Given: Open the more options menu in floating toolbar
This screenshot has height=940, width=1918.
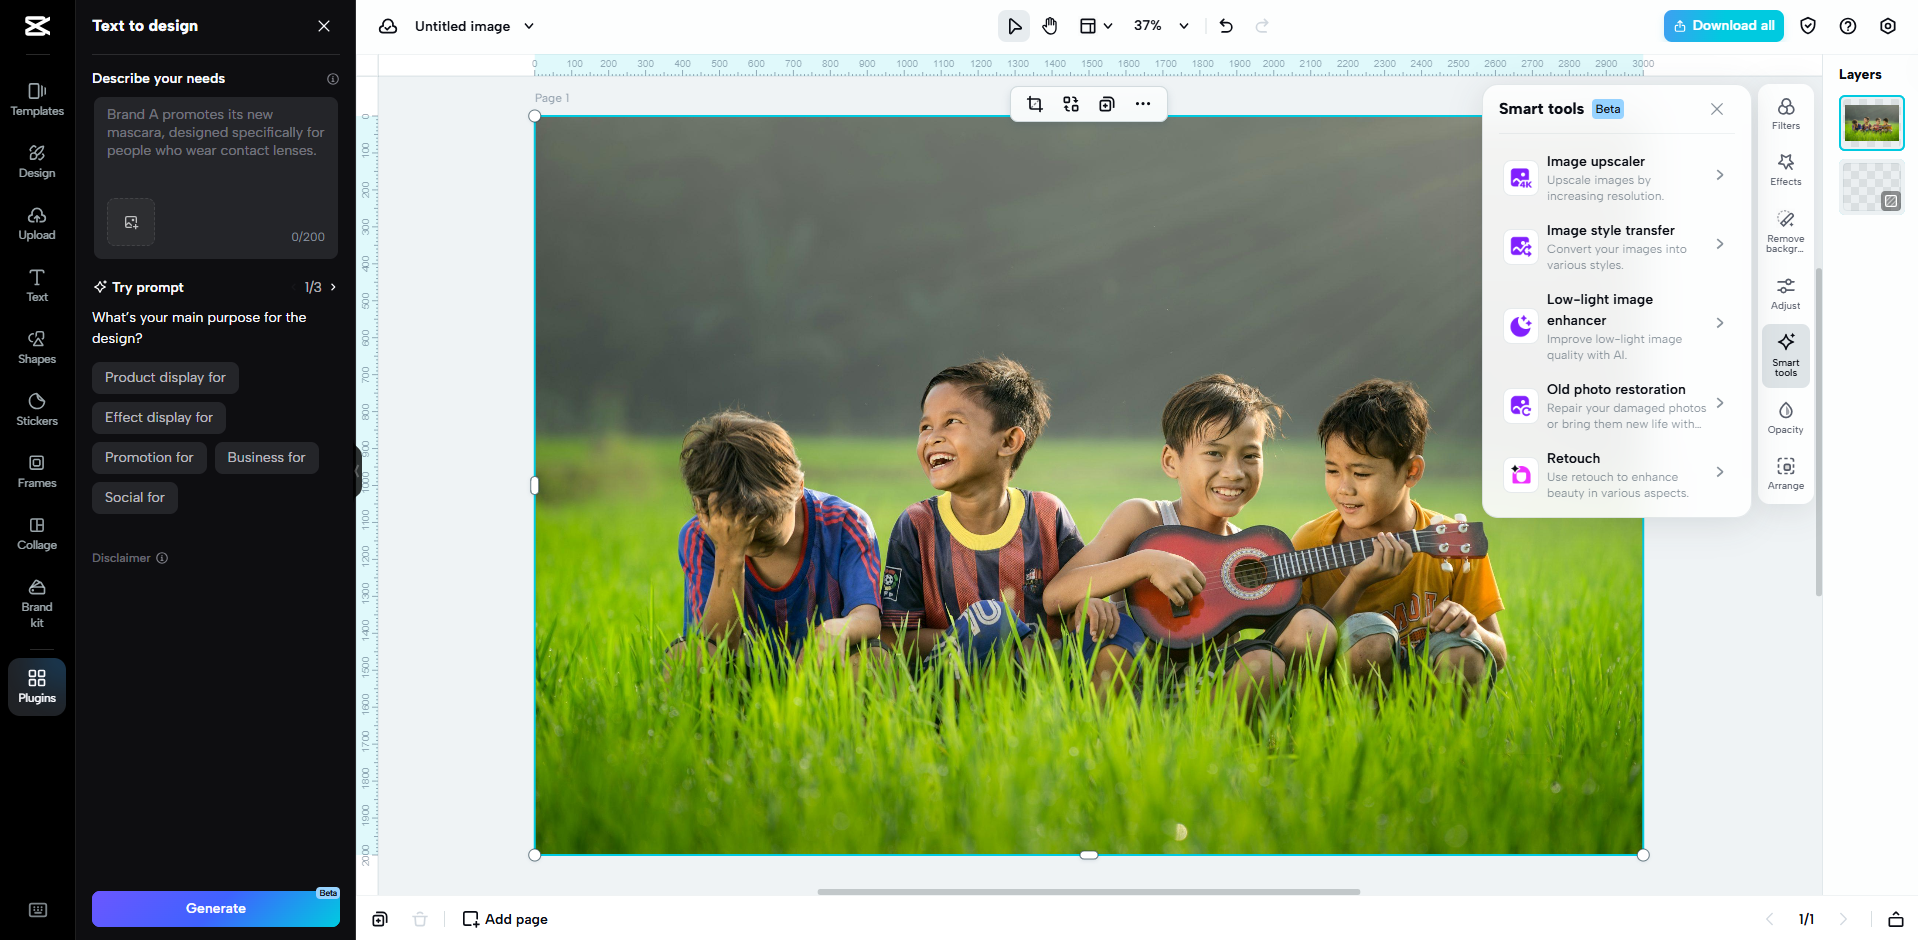Looking at the screenshot, I should (x=1143, y=104).
